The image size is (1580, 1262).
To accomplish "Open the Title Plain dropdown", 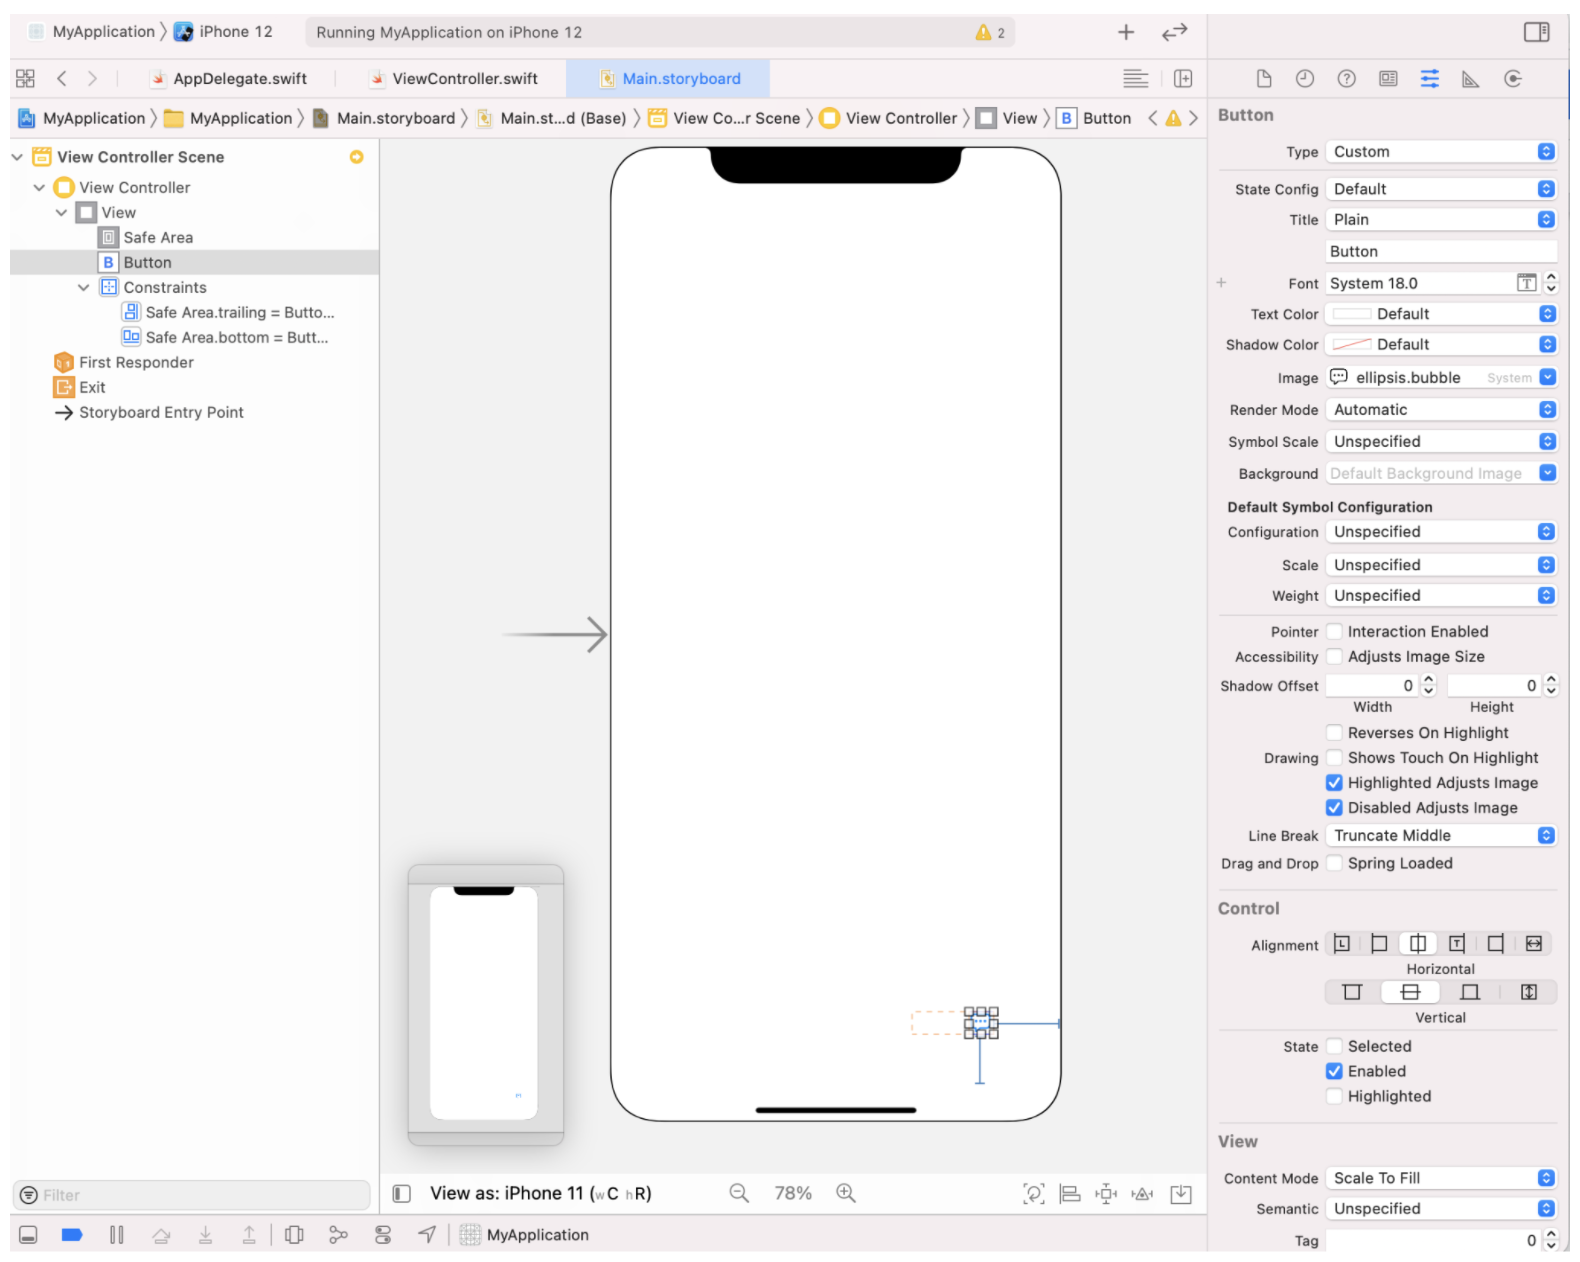I will pyautogui.click(x=1441, y=220).
